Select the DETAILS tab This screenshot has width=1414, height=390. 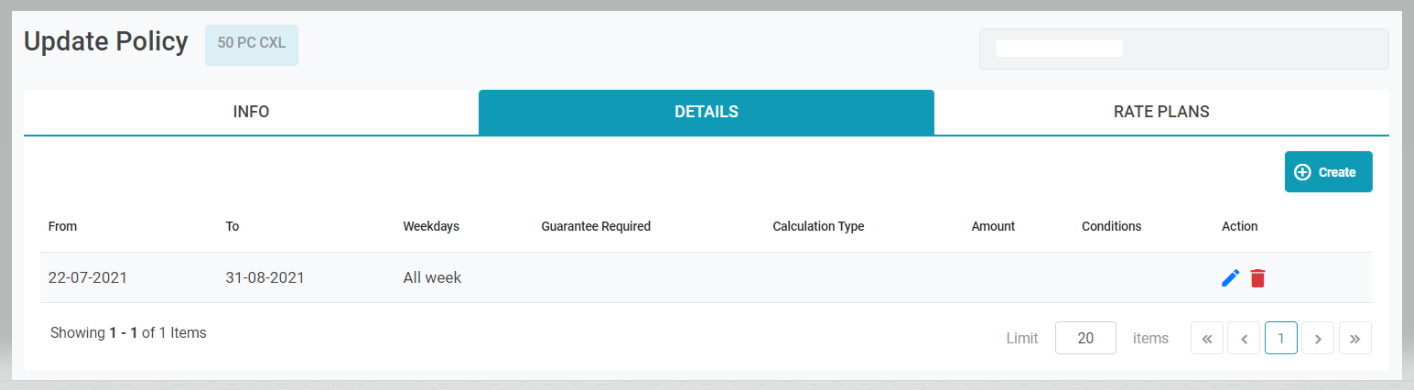point(706,112)
